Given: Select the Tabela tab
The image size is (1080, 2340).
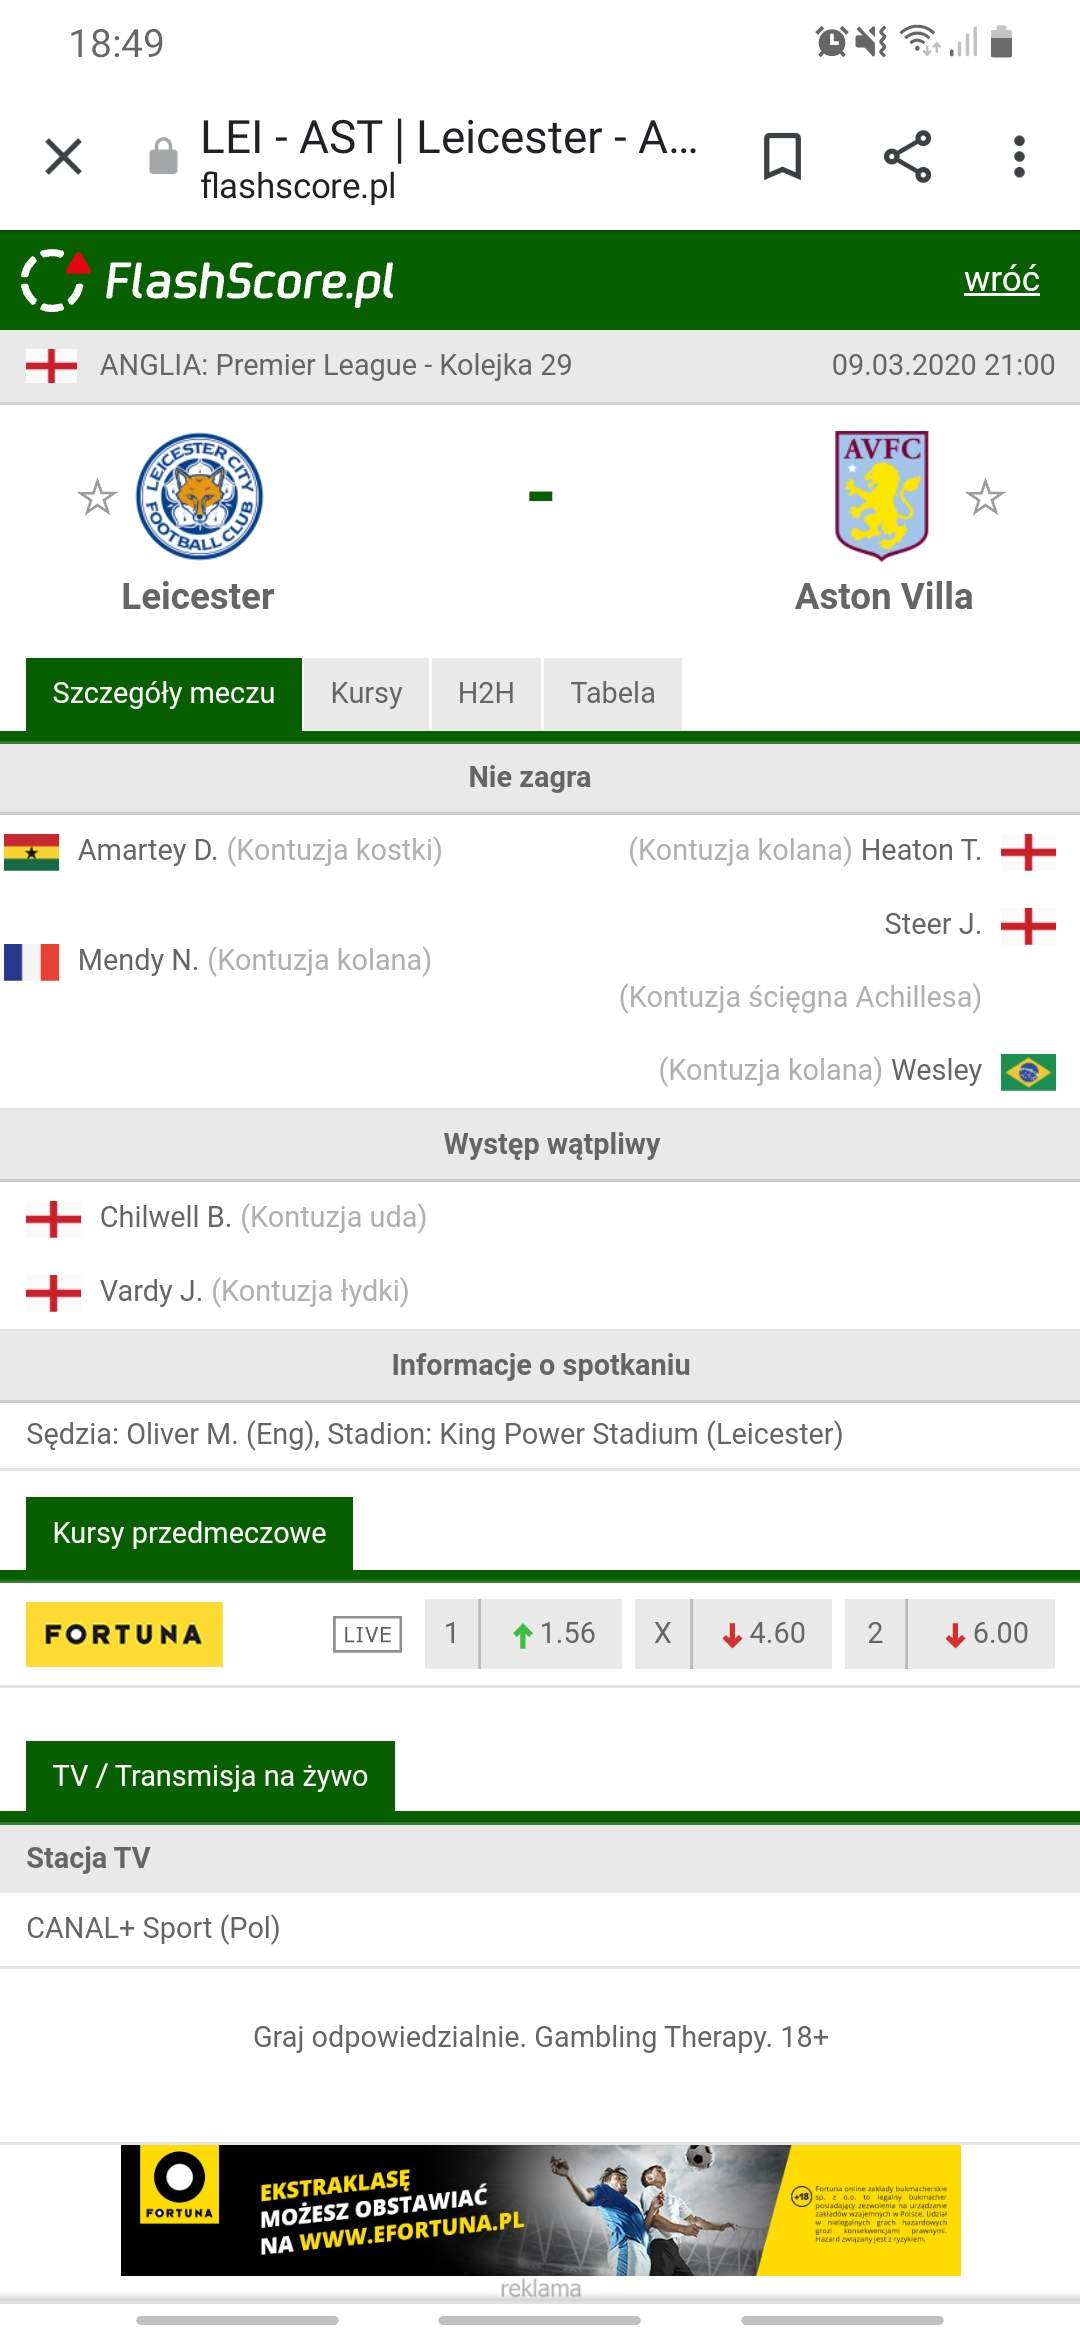Looking at the screenshot, I should (612, 693).
